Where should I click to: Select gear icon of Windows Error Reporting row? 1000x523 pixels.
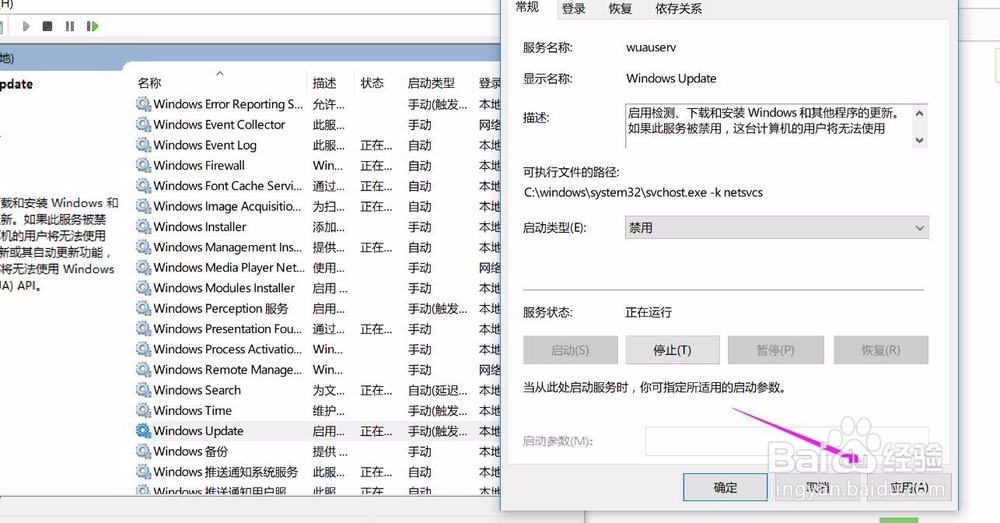(x=143, y=104)
